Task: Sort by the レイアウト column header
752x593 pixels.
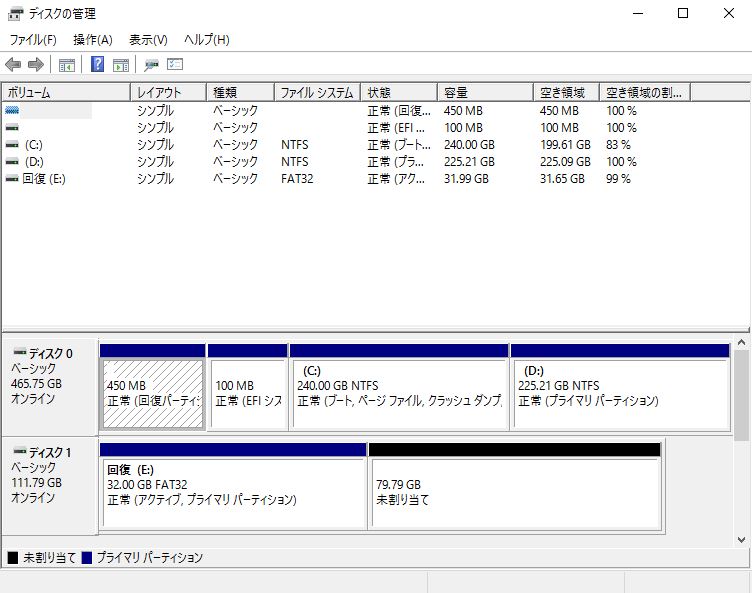Action: pos(168,92)
